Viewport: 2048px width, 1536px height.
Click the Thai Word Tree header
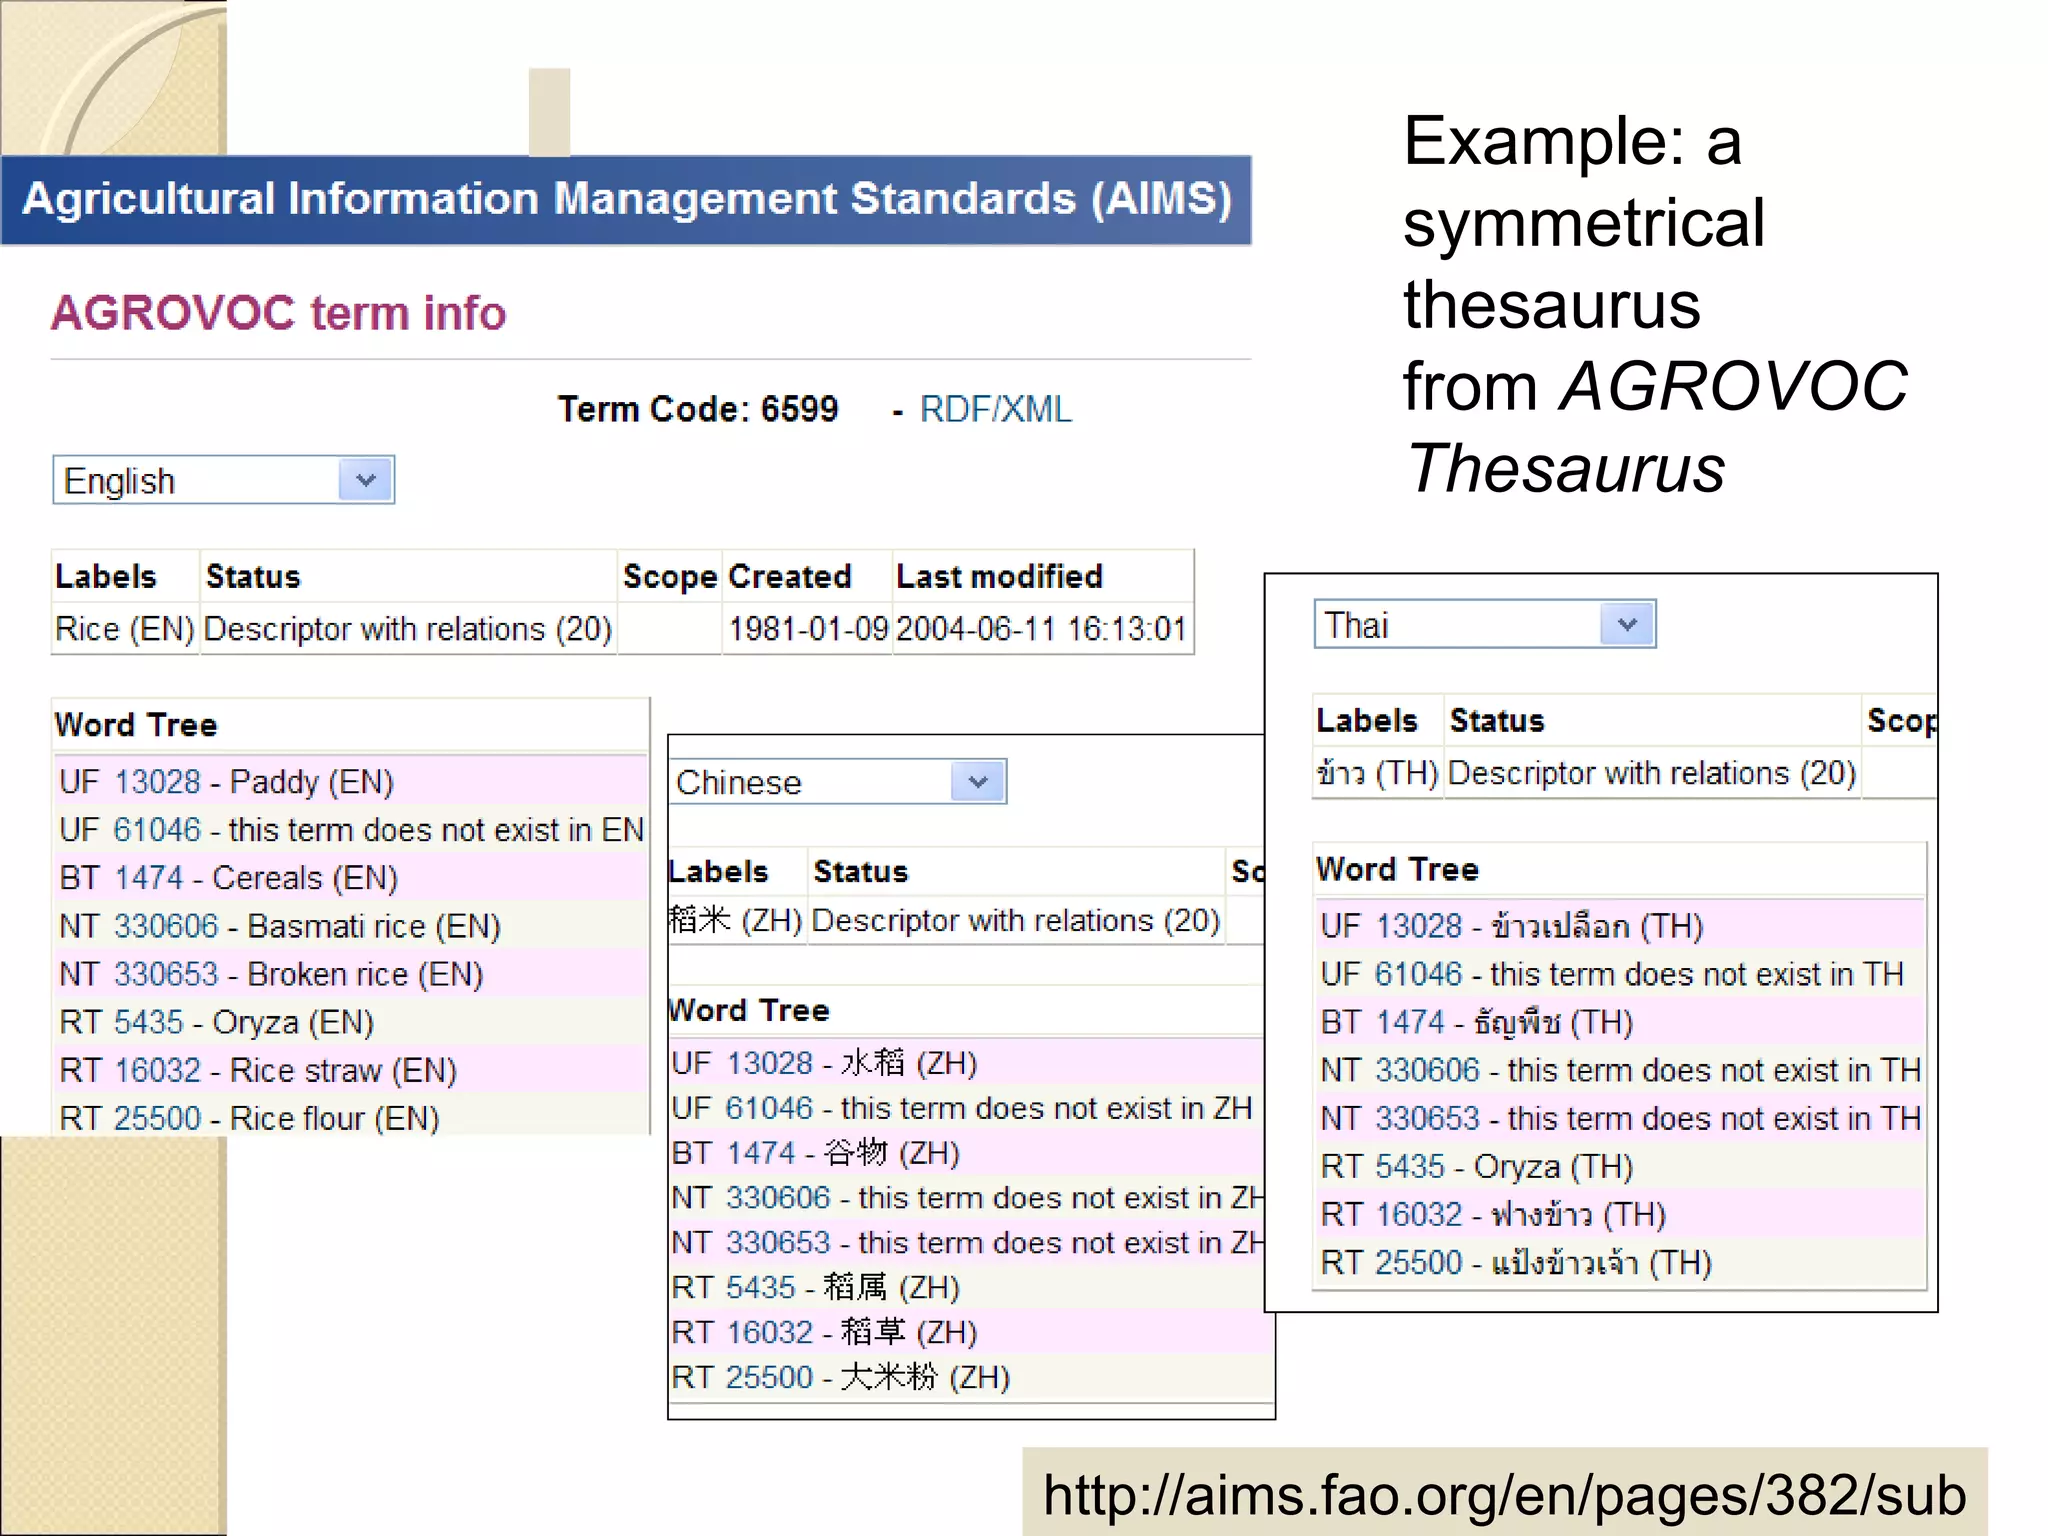[x=1397, y=868]
